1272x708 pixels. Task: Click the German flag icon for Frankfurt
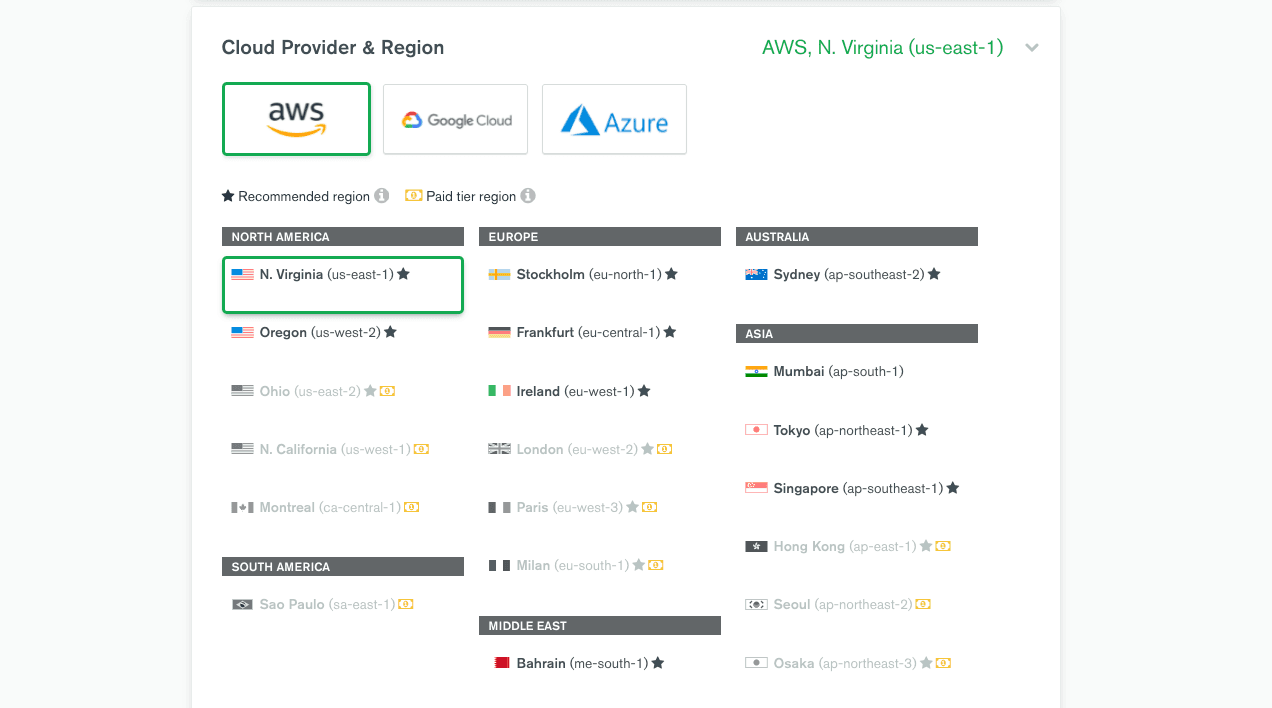(x=499, y=332)
